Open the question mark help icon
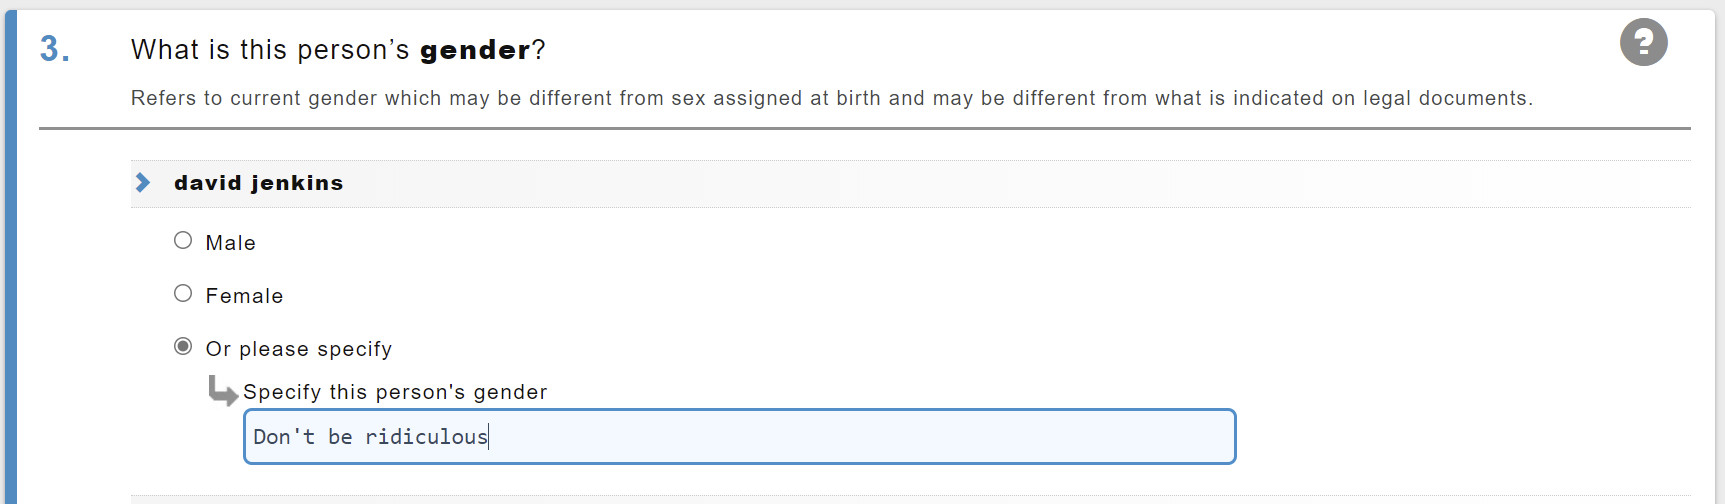Screen dimensions: 1725x504 pos(1643,42)
